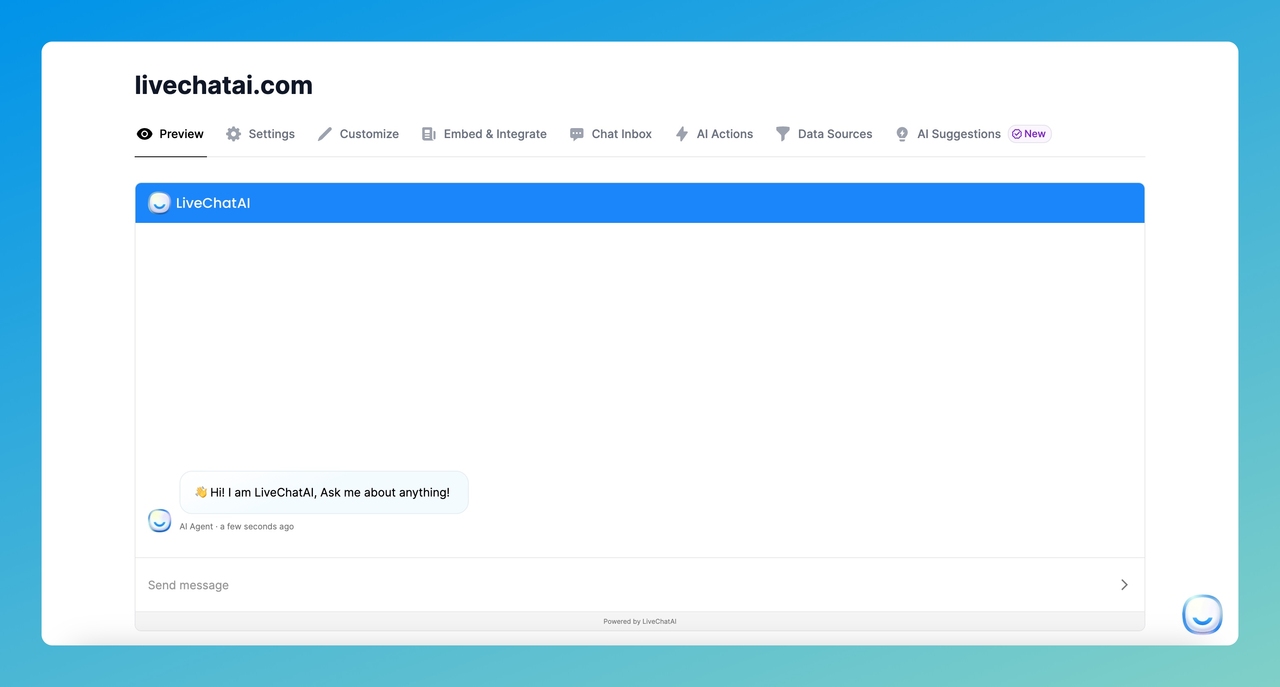Screen dimensions: 1280x687
Task: Click the LiveChatAI logo in chat header
Action: [159, 203]
